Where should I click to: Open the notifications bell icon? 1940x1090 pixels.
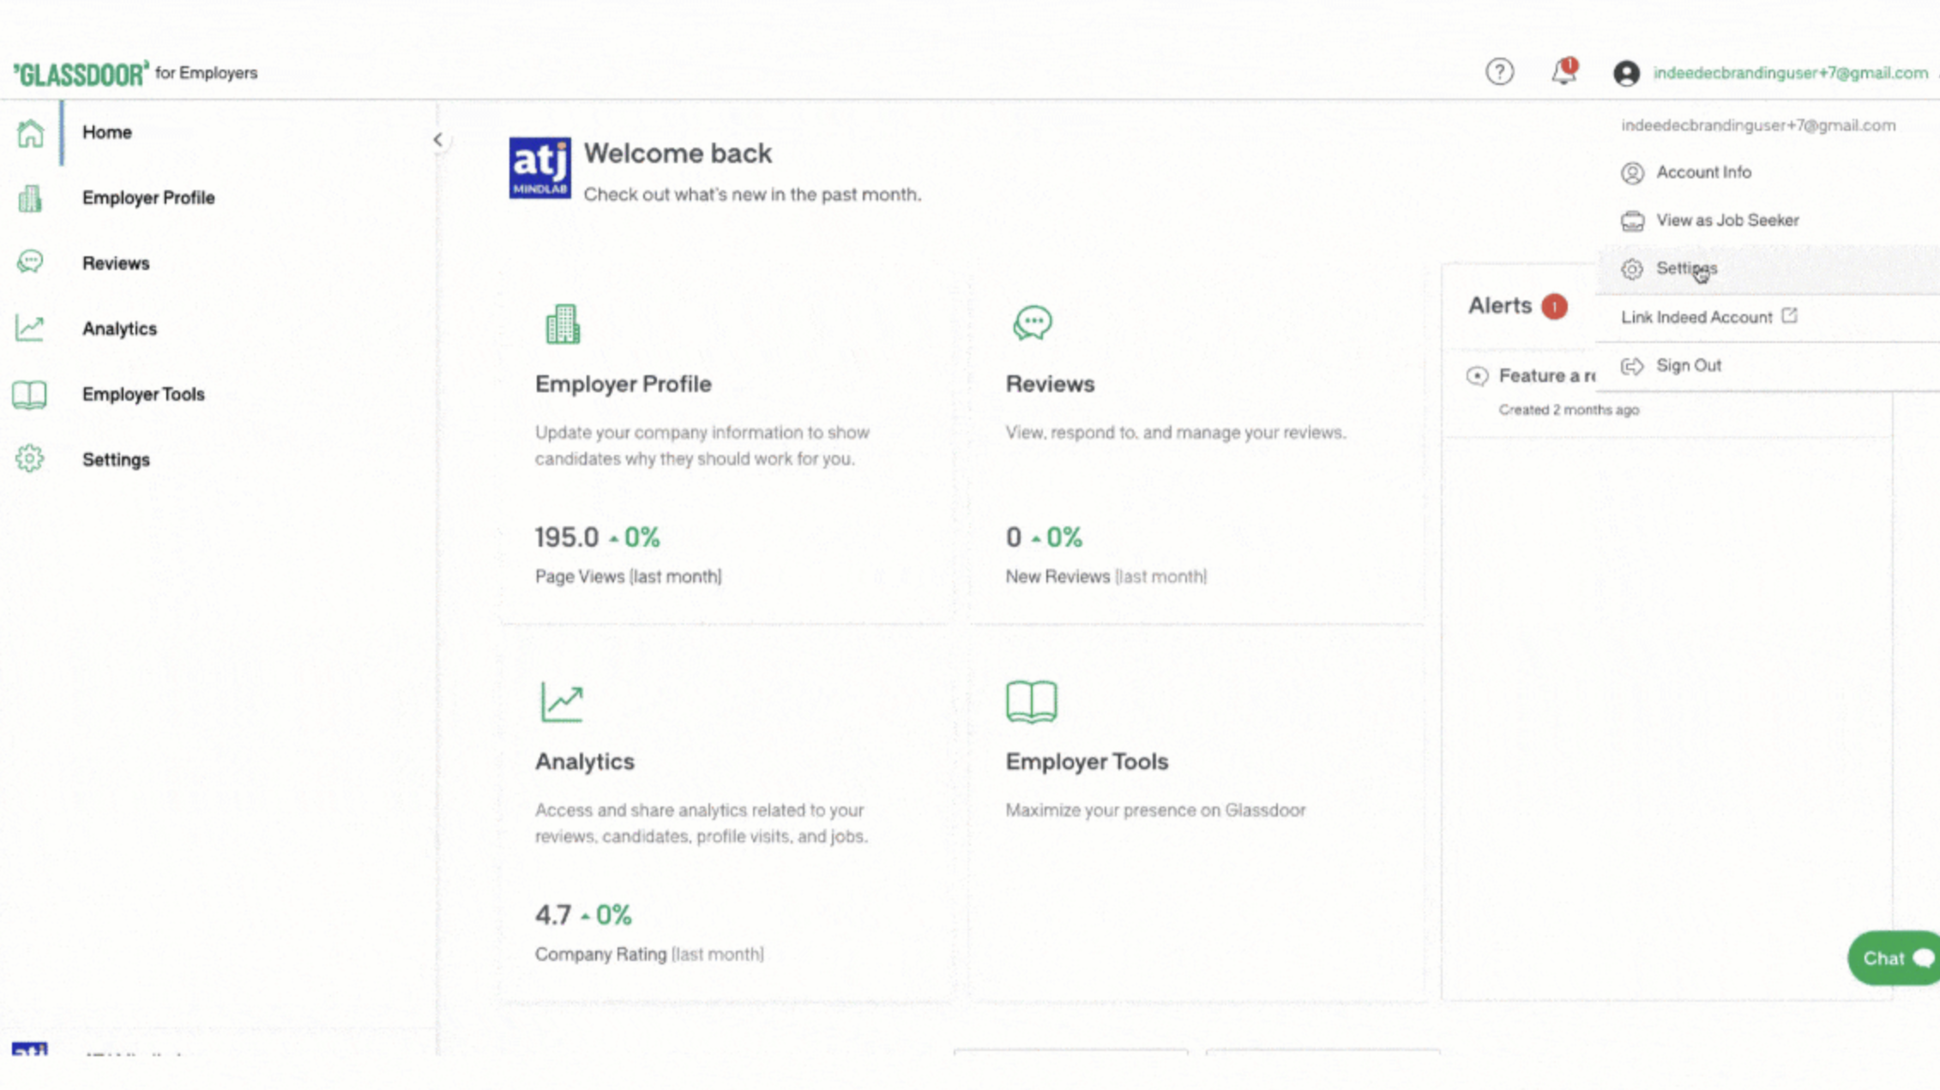point(1564,71)
